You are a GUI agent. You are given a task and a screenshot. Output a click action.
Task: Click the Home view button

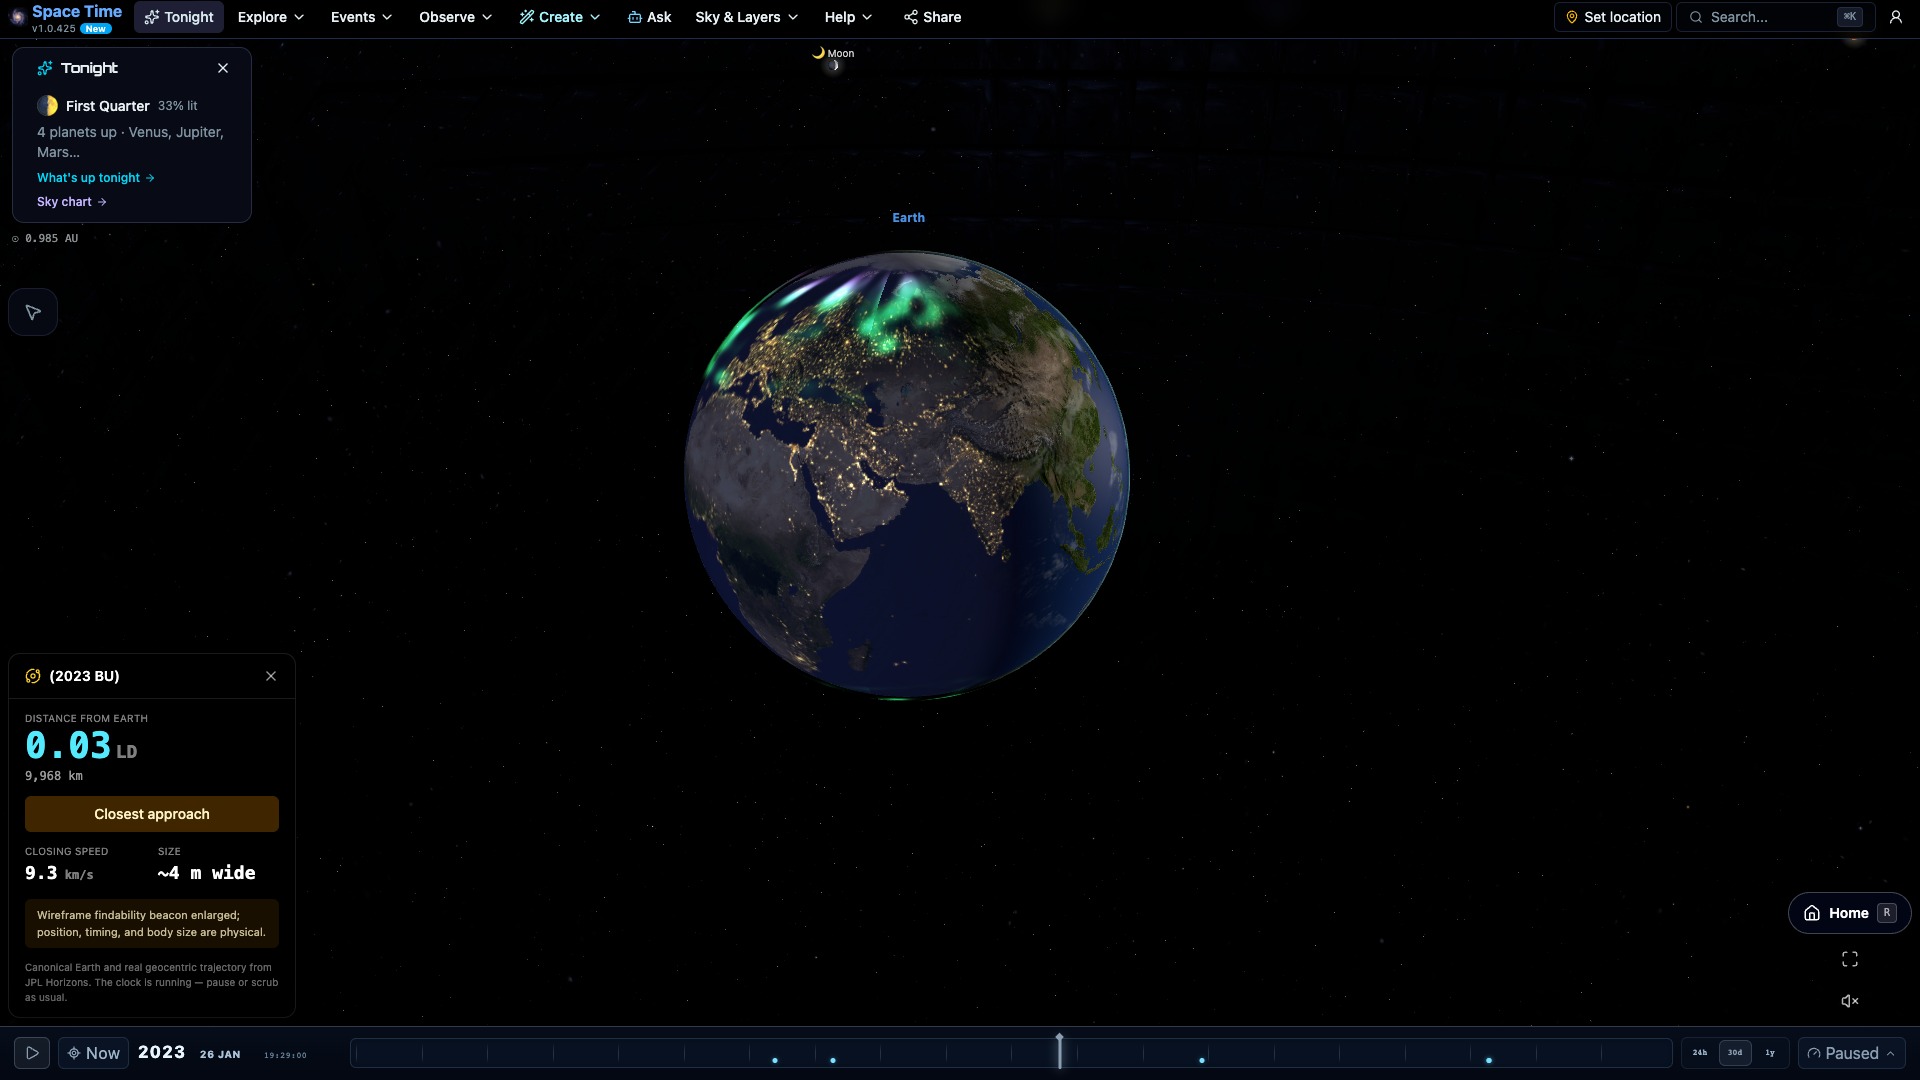pos(1849,913)
